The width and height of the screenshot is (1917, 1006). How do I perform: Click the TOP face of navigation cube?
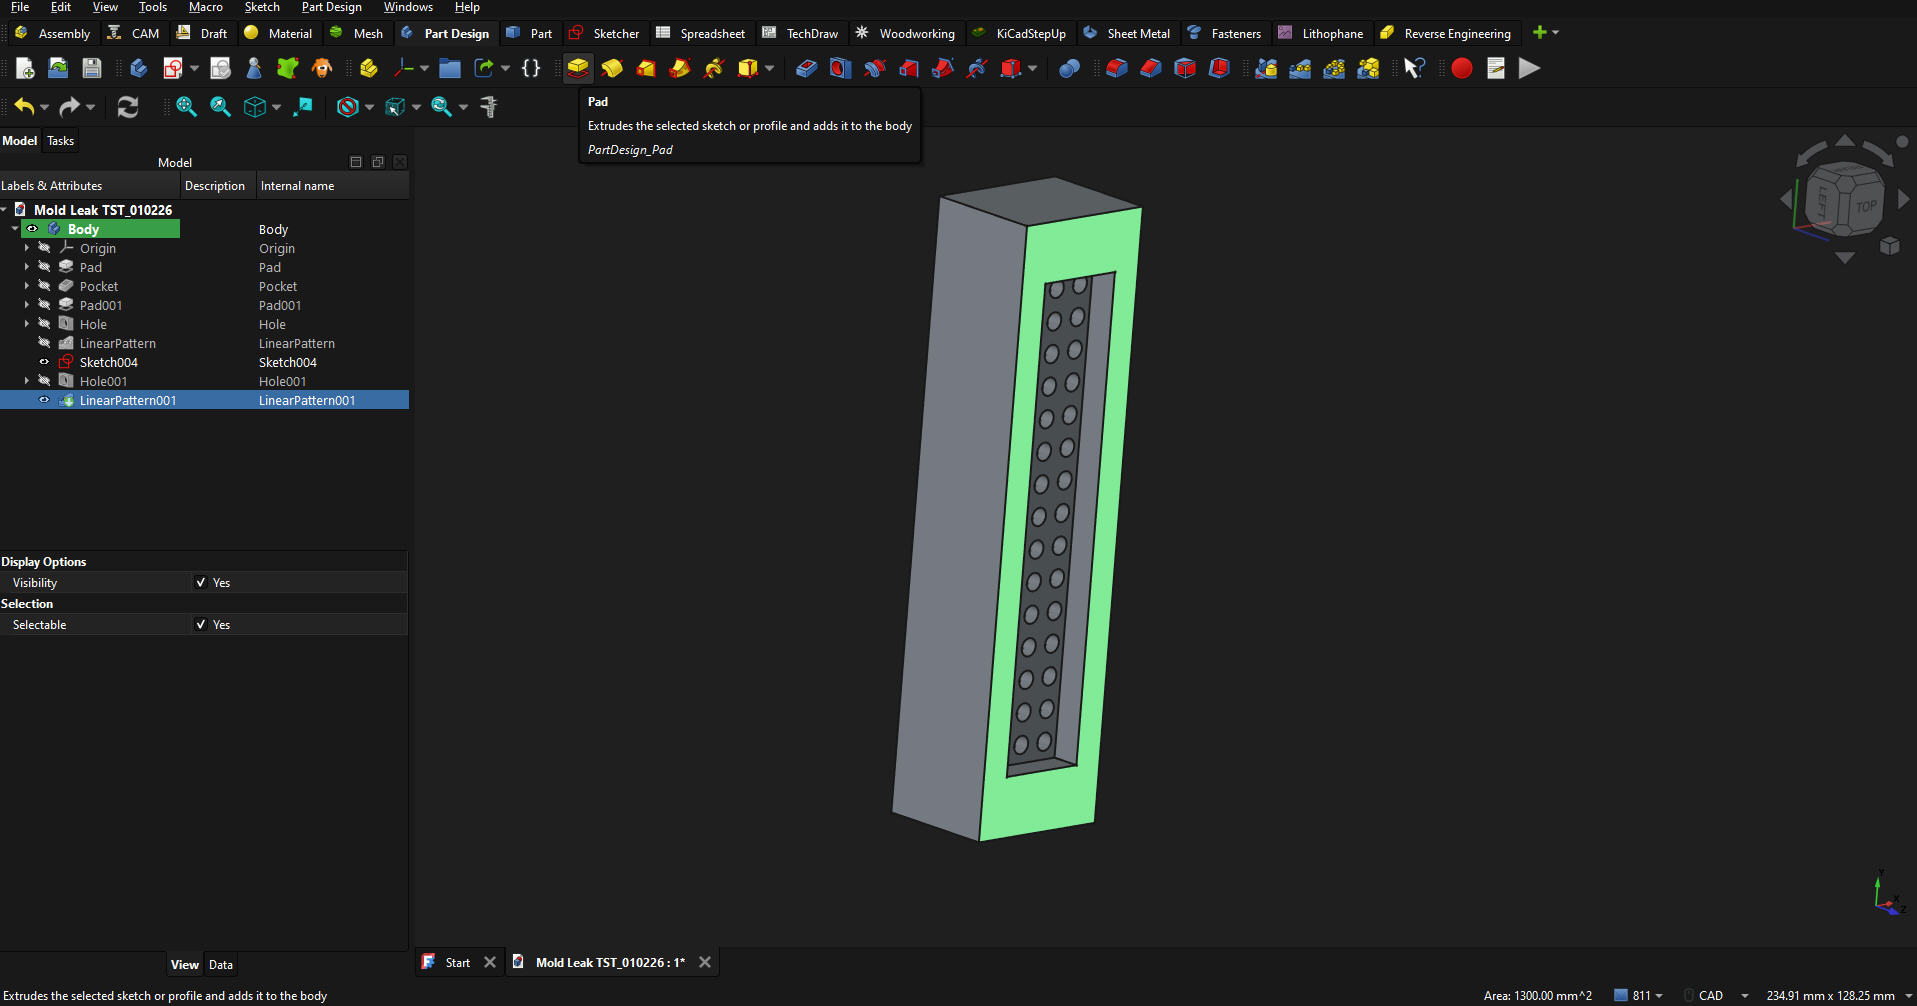coord(1865,206)
